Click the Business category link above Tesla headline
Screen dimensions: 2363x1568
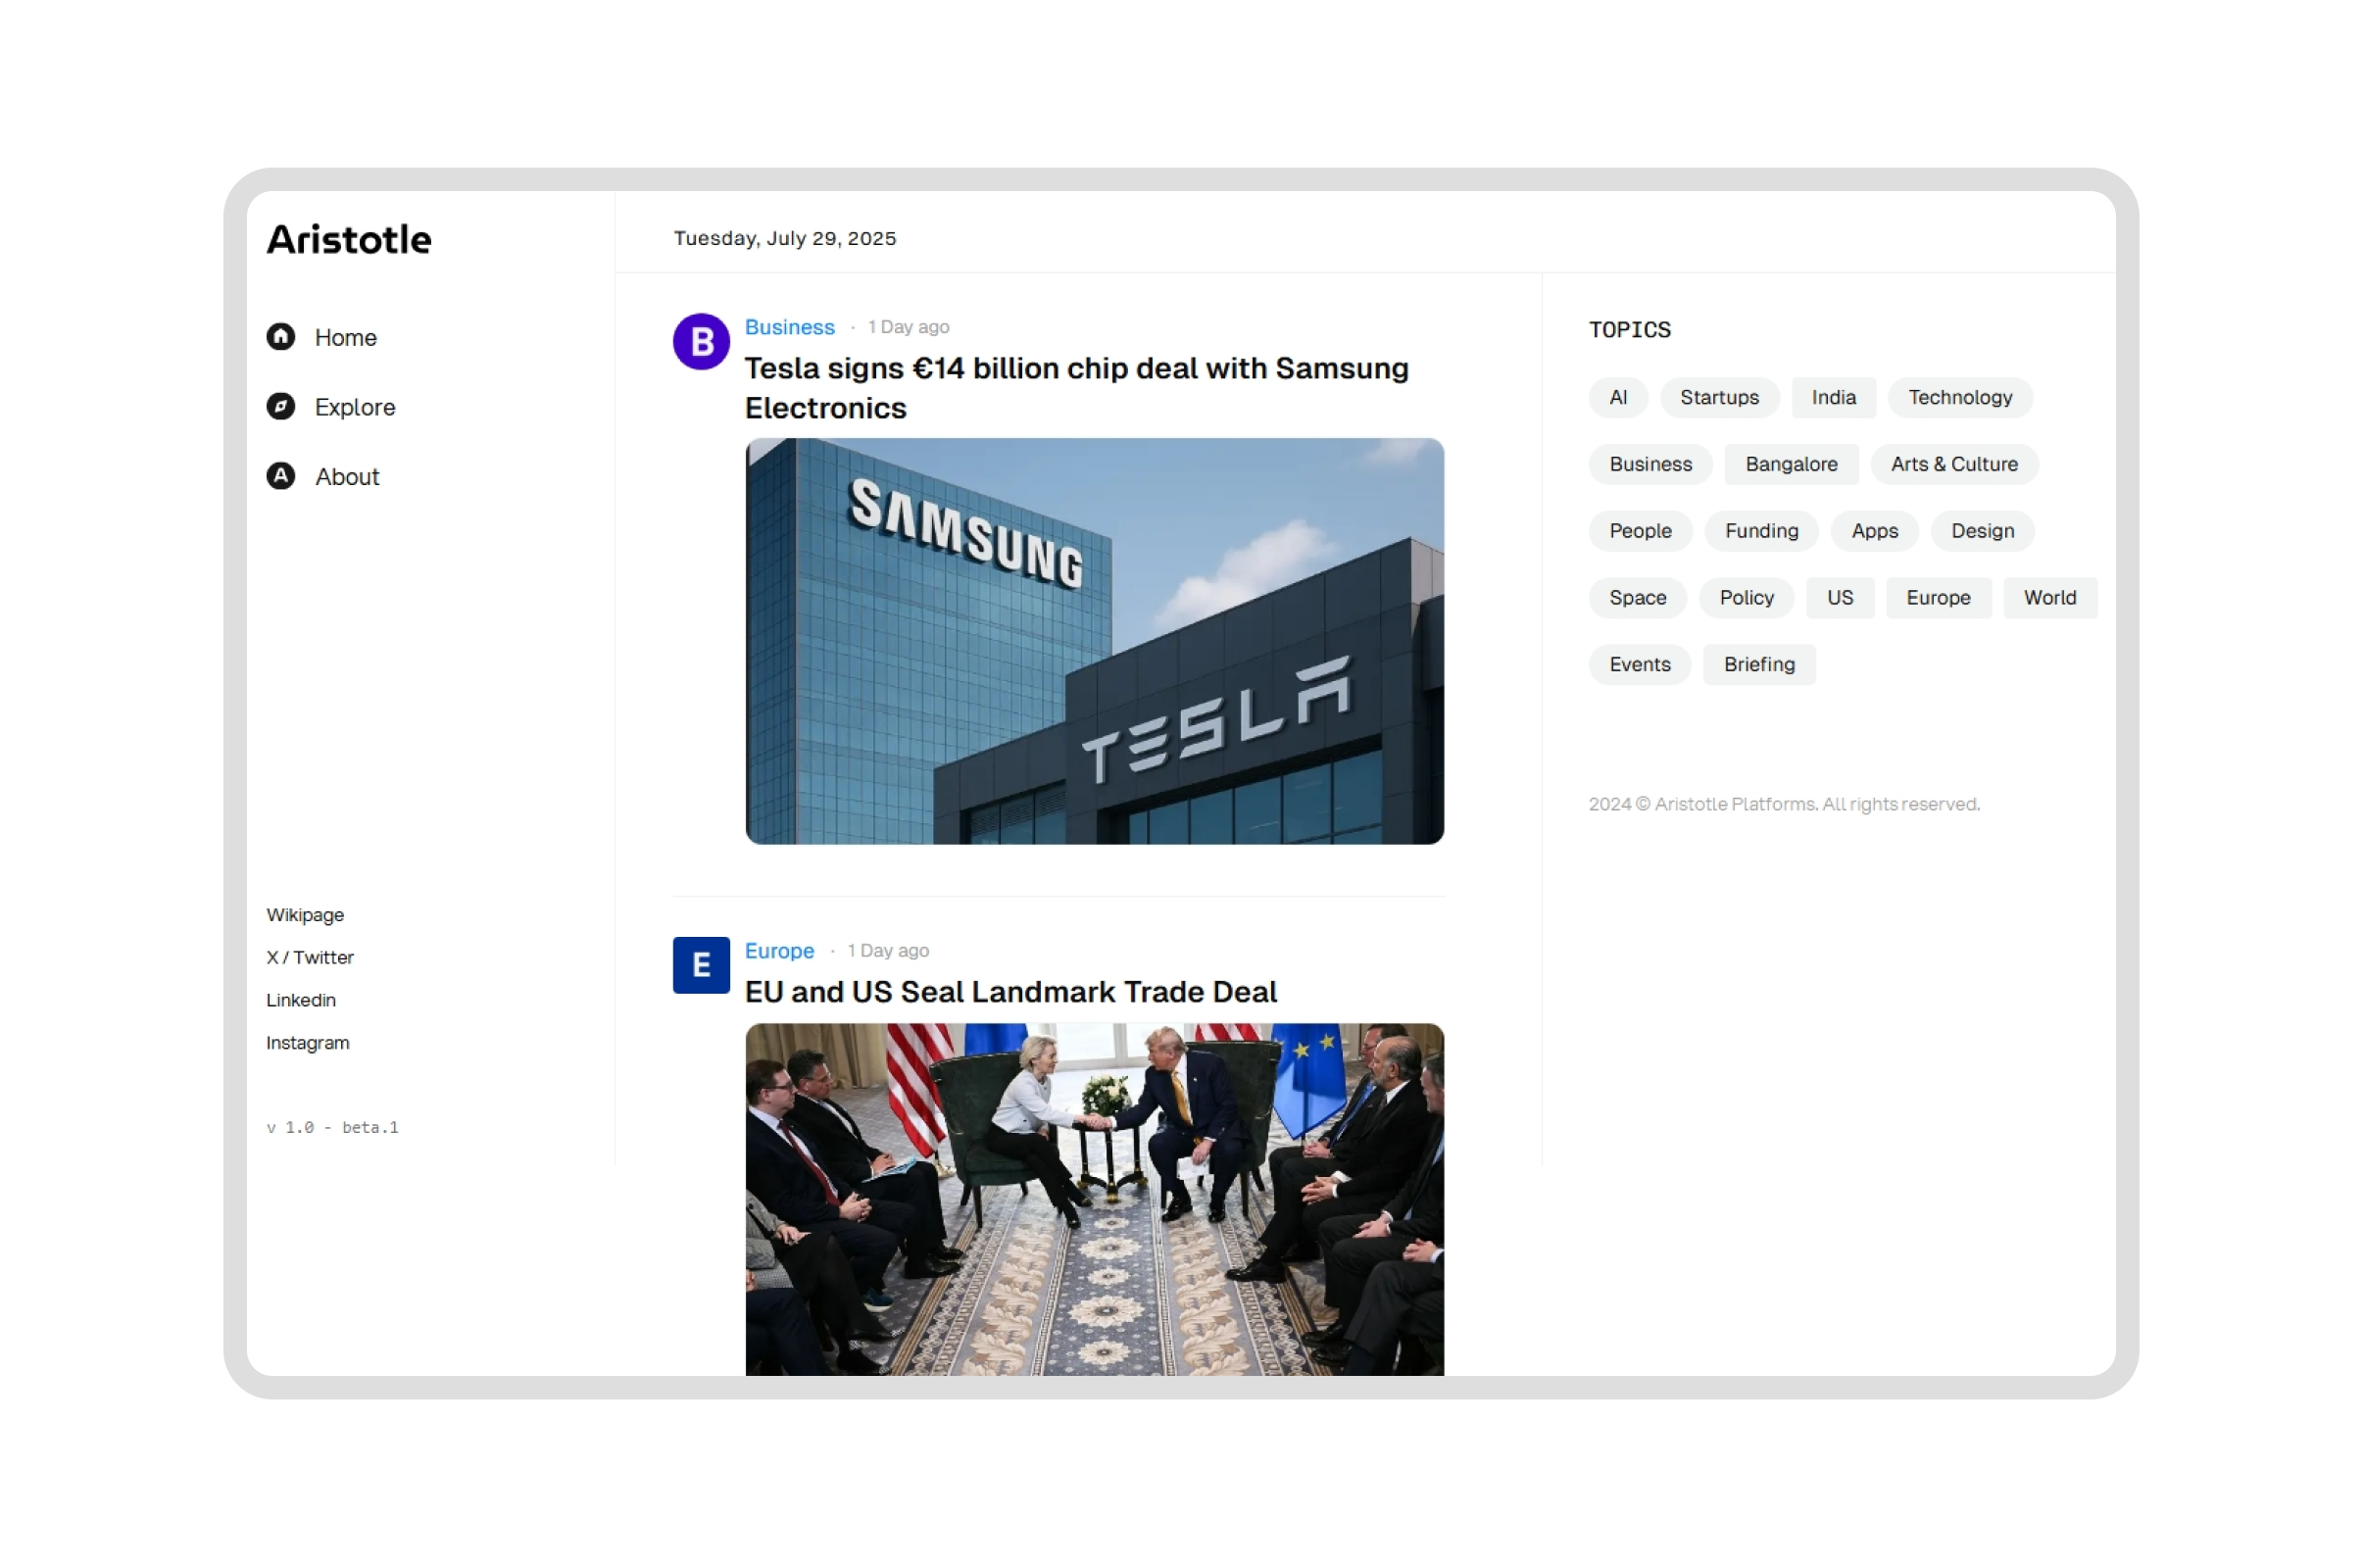pyautogui.click(x=790, y=327)
